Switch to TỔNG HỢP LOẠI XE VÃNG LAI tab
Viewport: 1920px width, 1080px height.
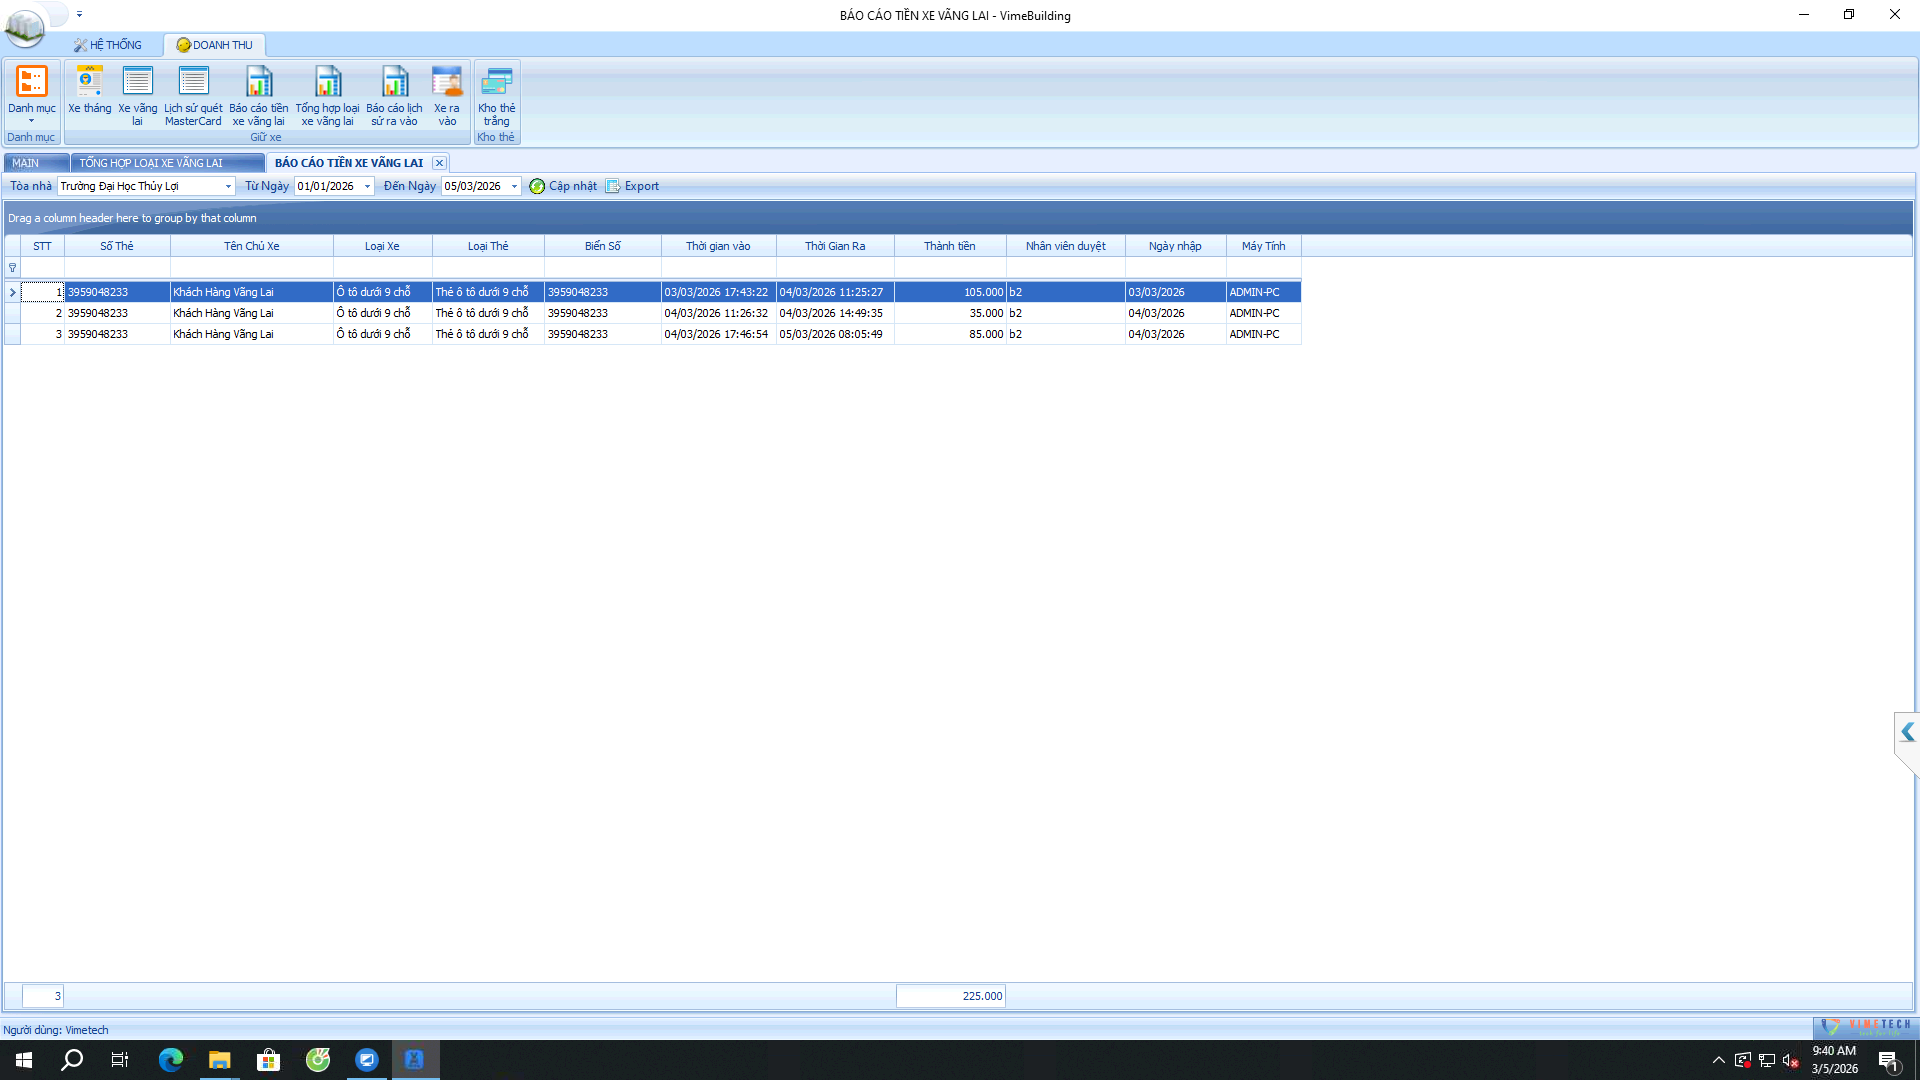[x=152, y=163]
